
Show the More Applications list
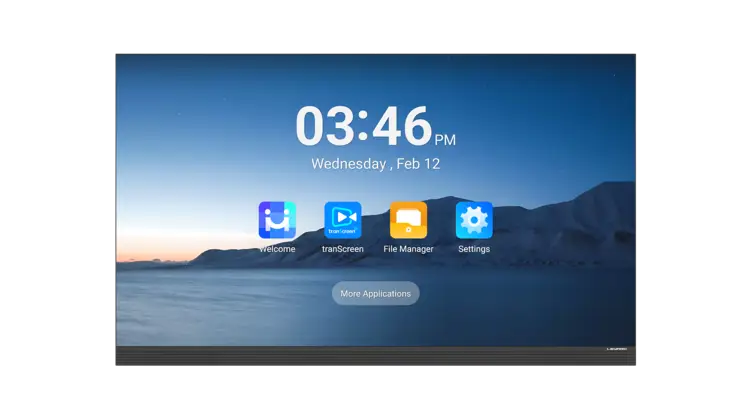point(375,294)
